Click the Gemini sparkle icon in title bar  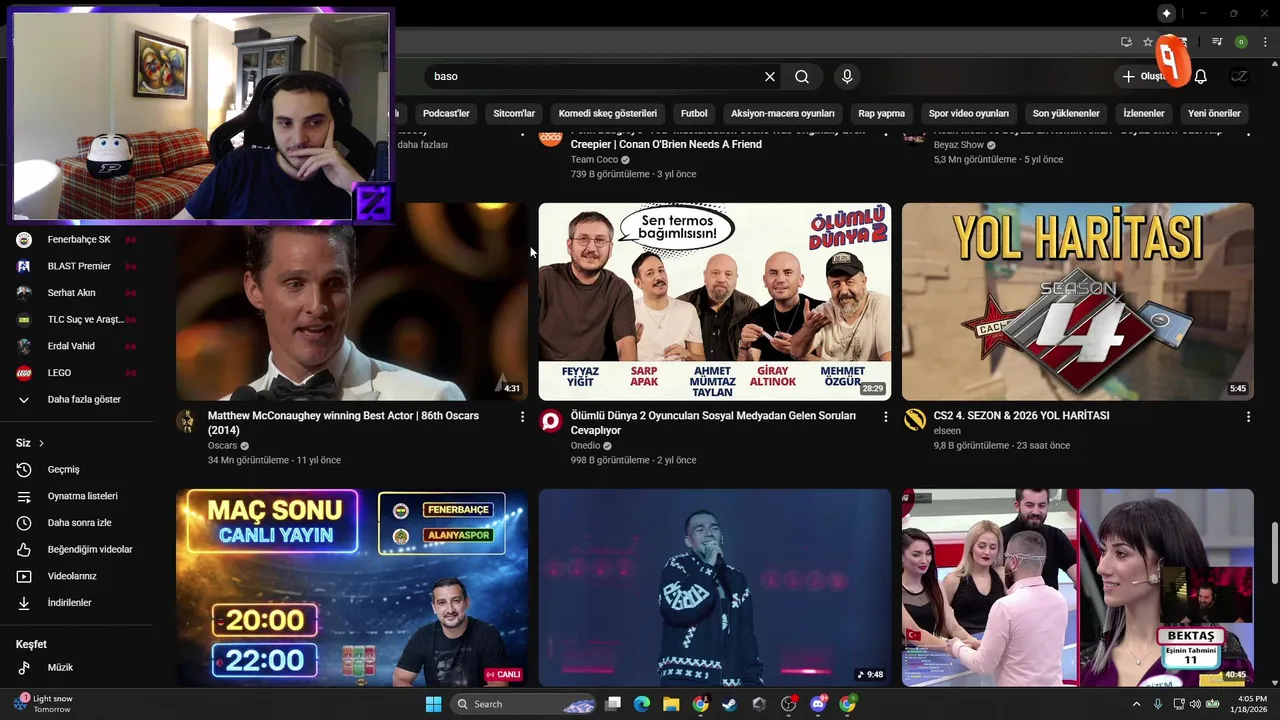pos(1166,13)
